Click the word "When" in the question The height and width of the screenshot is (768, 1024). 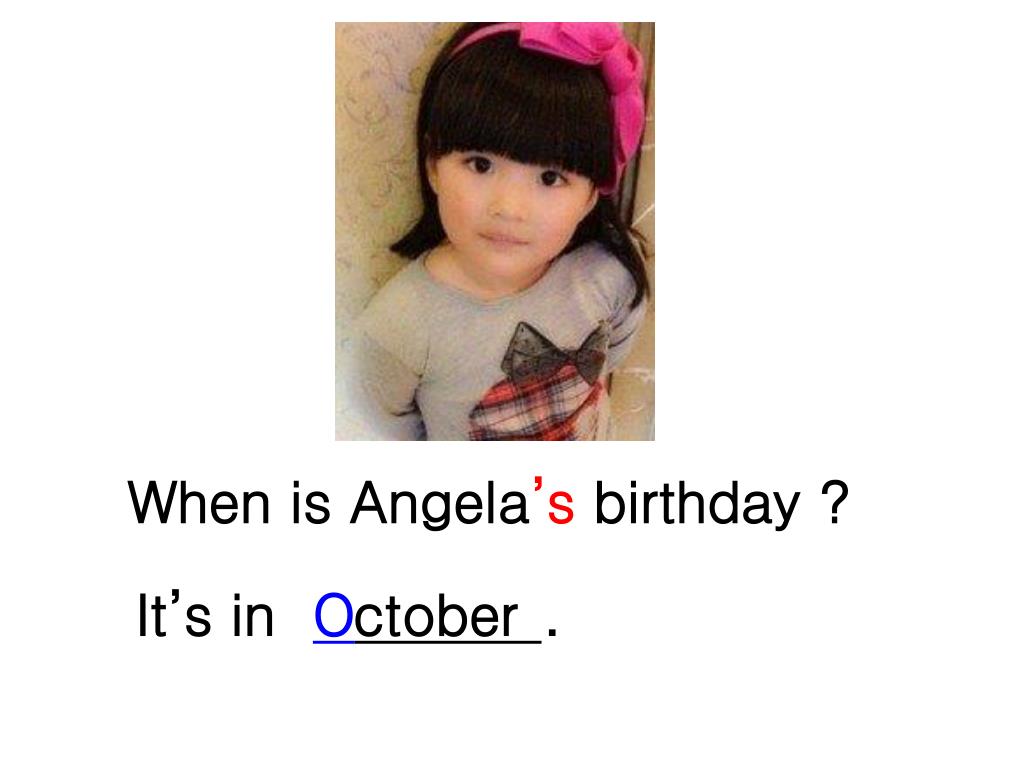(x=199, y=503)
